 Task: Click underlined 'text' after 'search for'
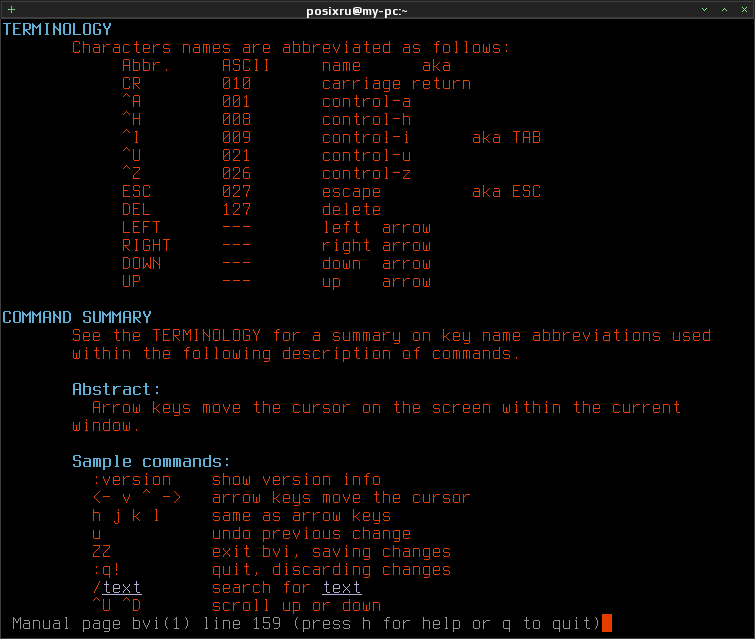click(x=341, y=587)
